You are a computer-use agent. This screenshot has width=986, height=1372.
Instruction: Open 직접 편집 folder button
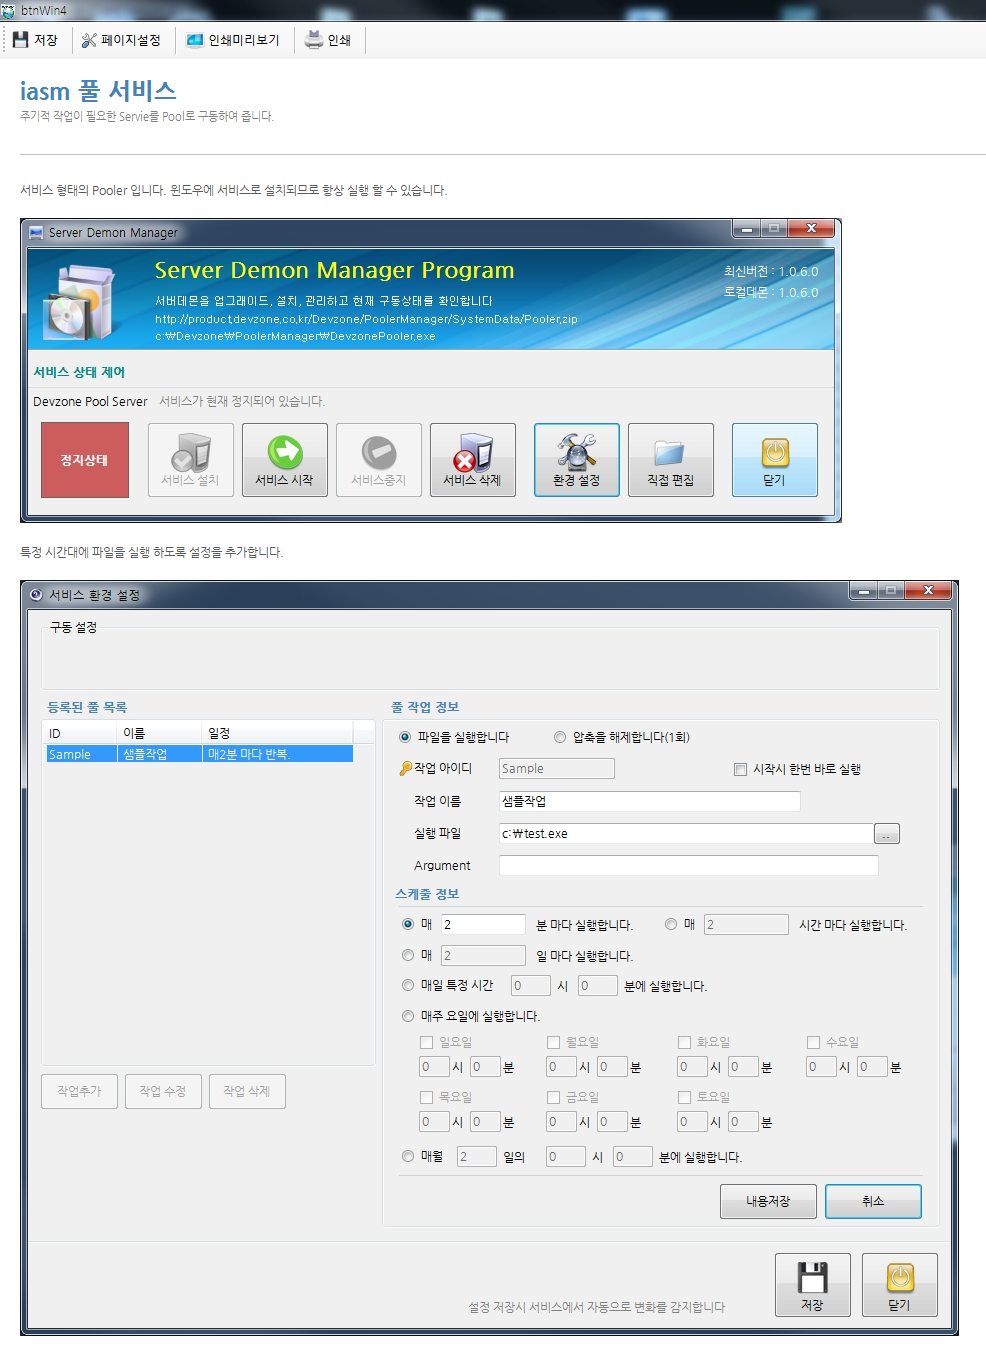(x=670, y=460)
